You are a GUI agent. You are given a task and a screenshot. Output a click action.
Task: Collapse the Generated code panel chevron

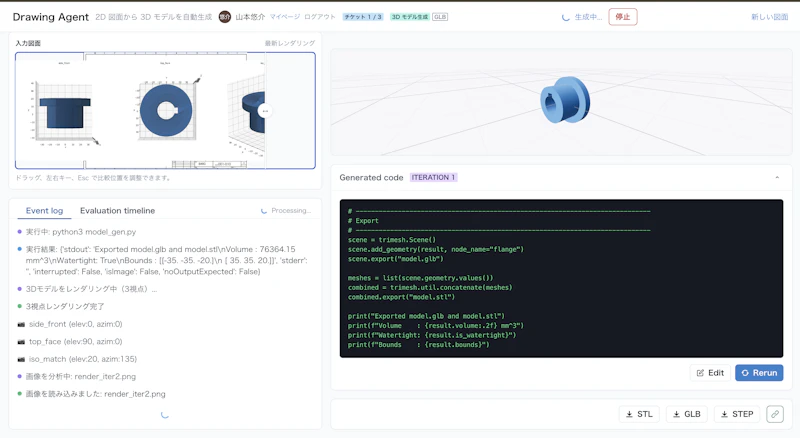point(777,178)
